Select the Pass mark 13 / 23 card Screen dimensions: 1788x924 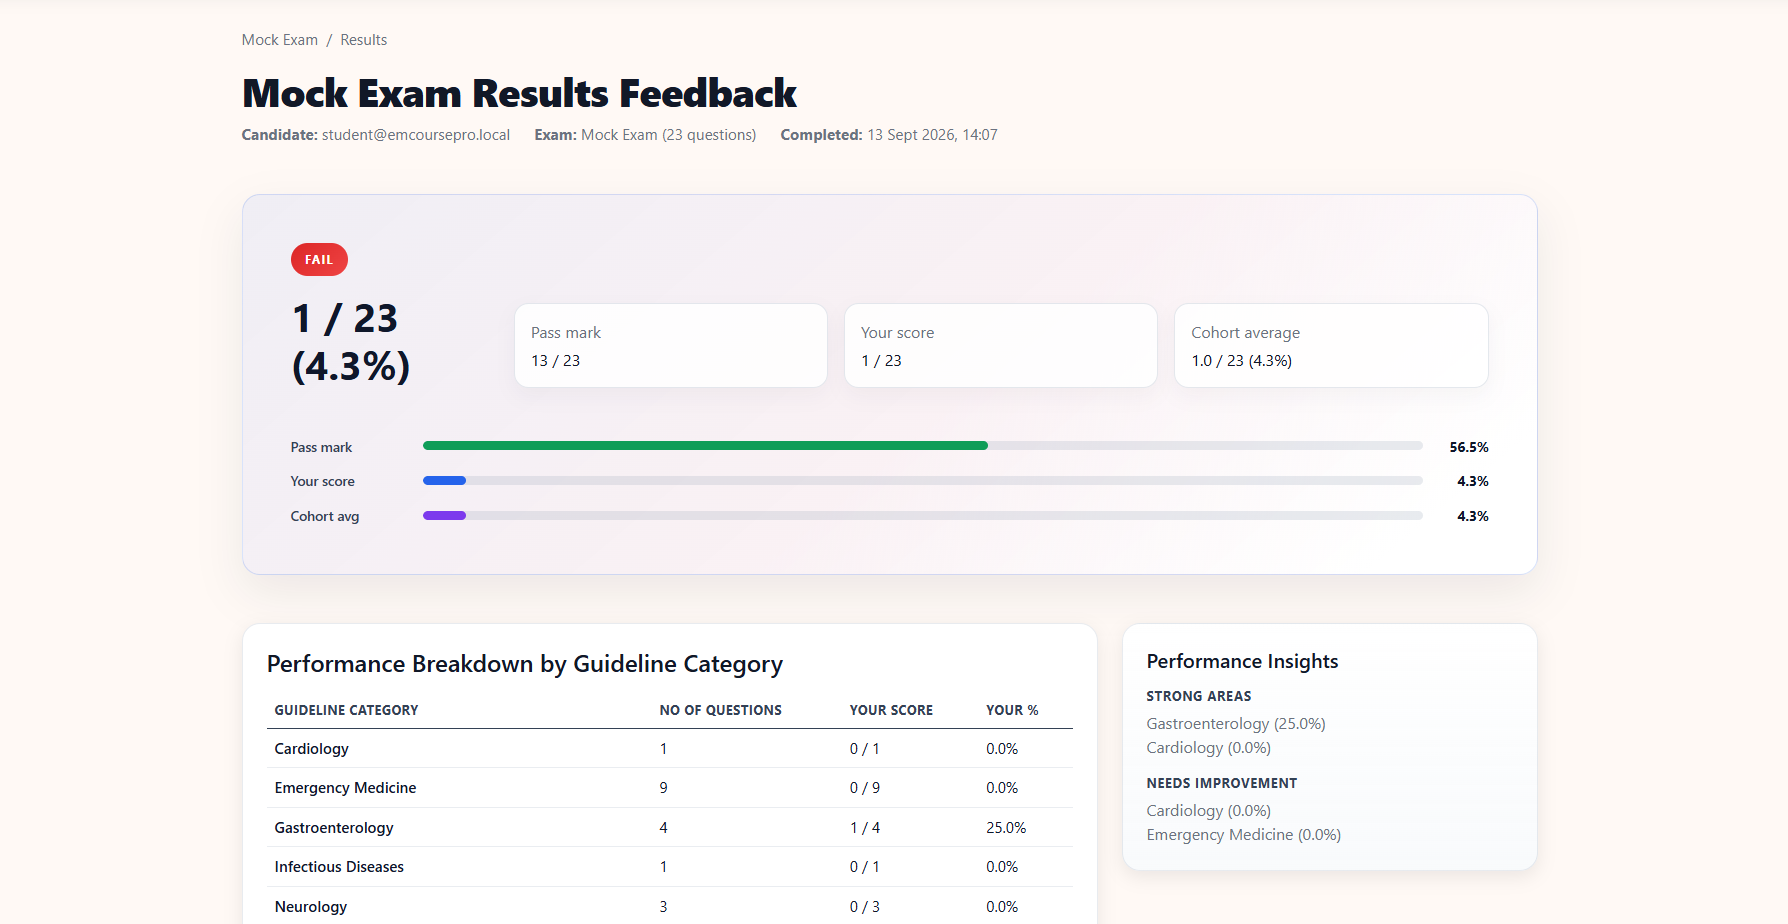(671, 346)
